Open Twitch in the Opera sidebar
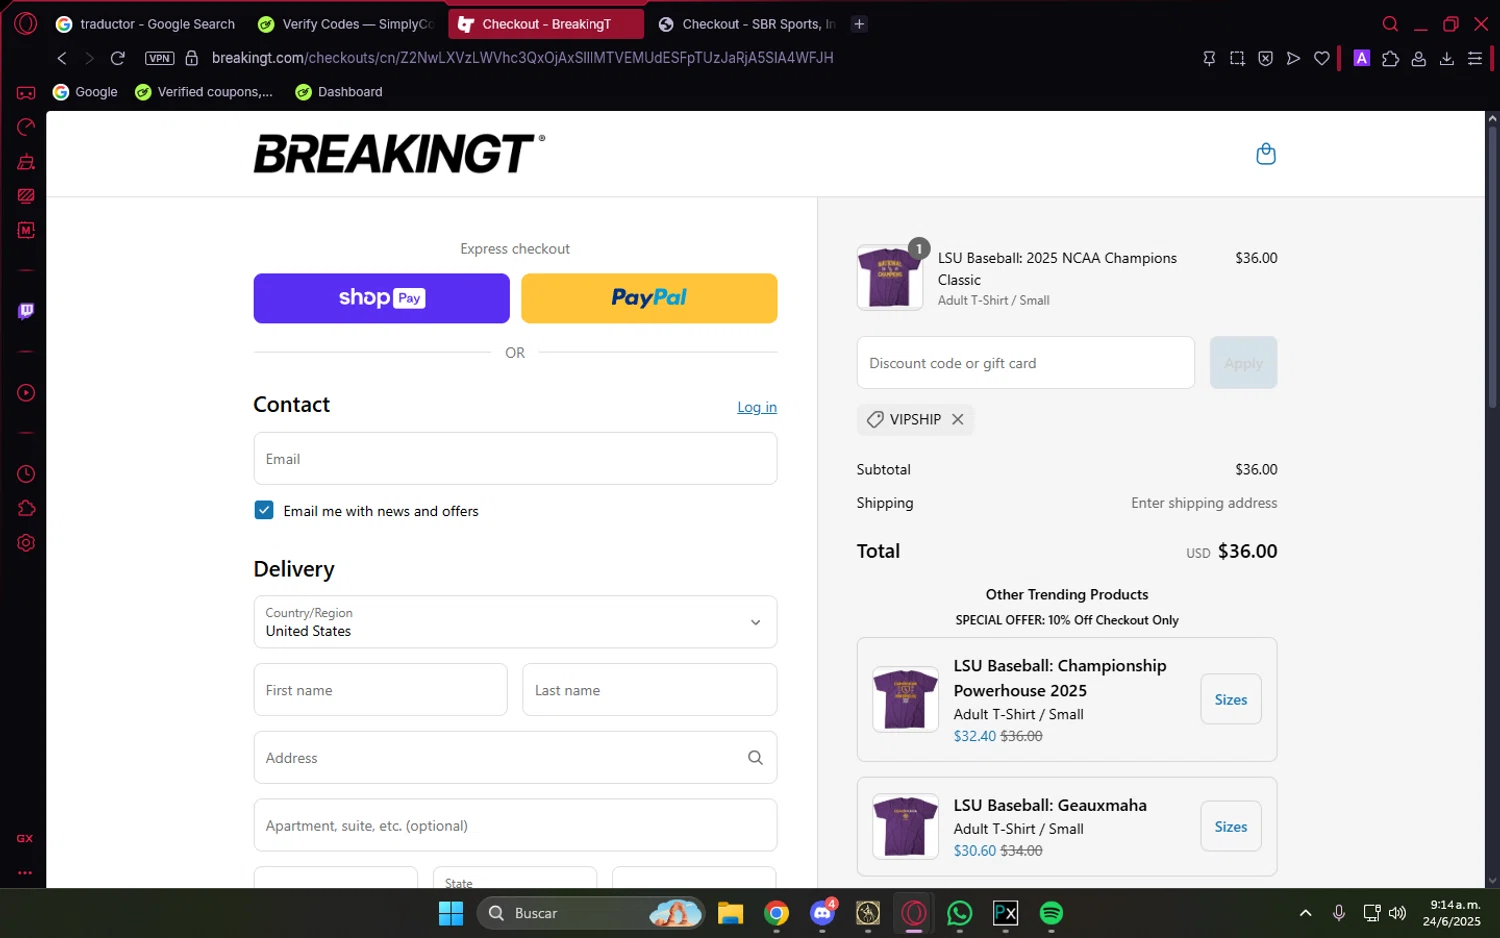Screen dimensions: 1500x938 [x=26, y=311]
